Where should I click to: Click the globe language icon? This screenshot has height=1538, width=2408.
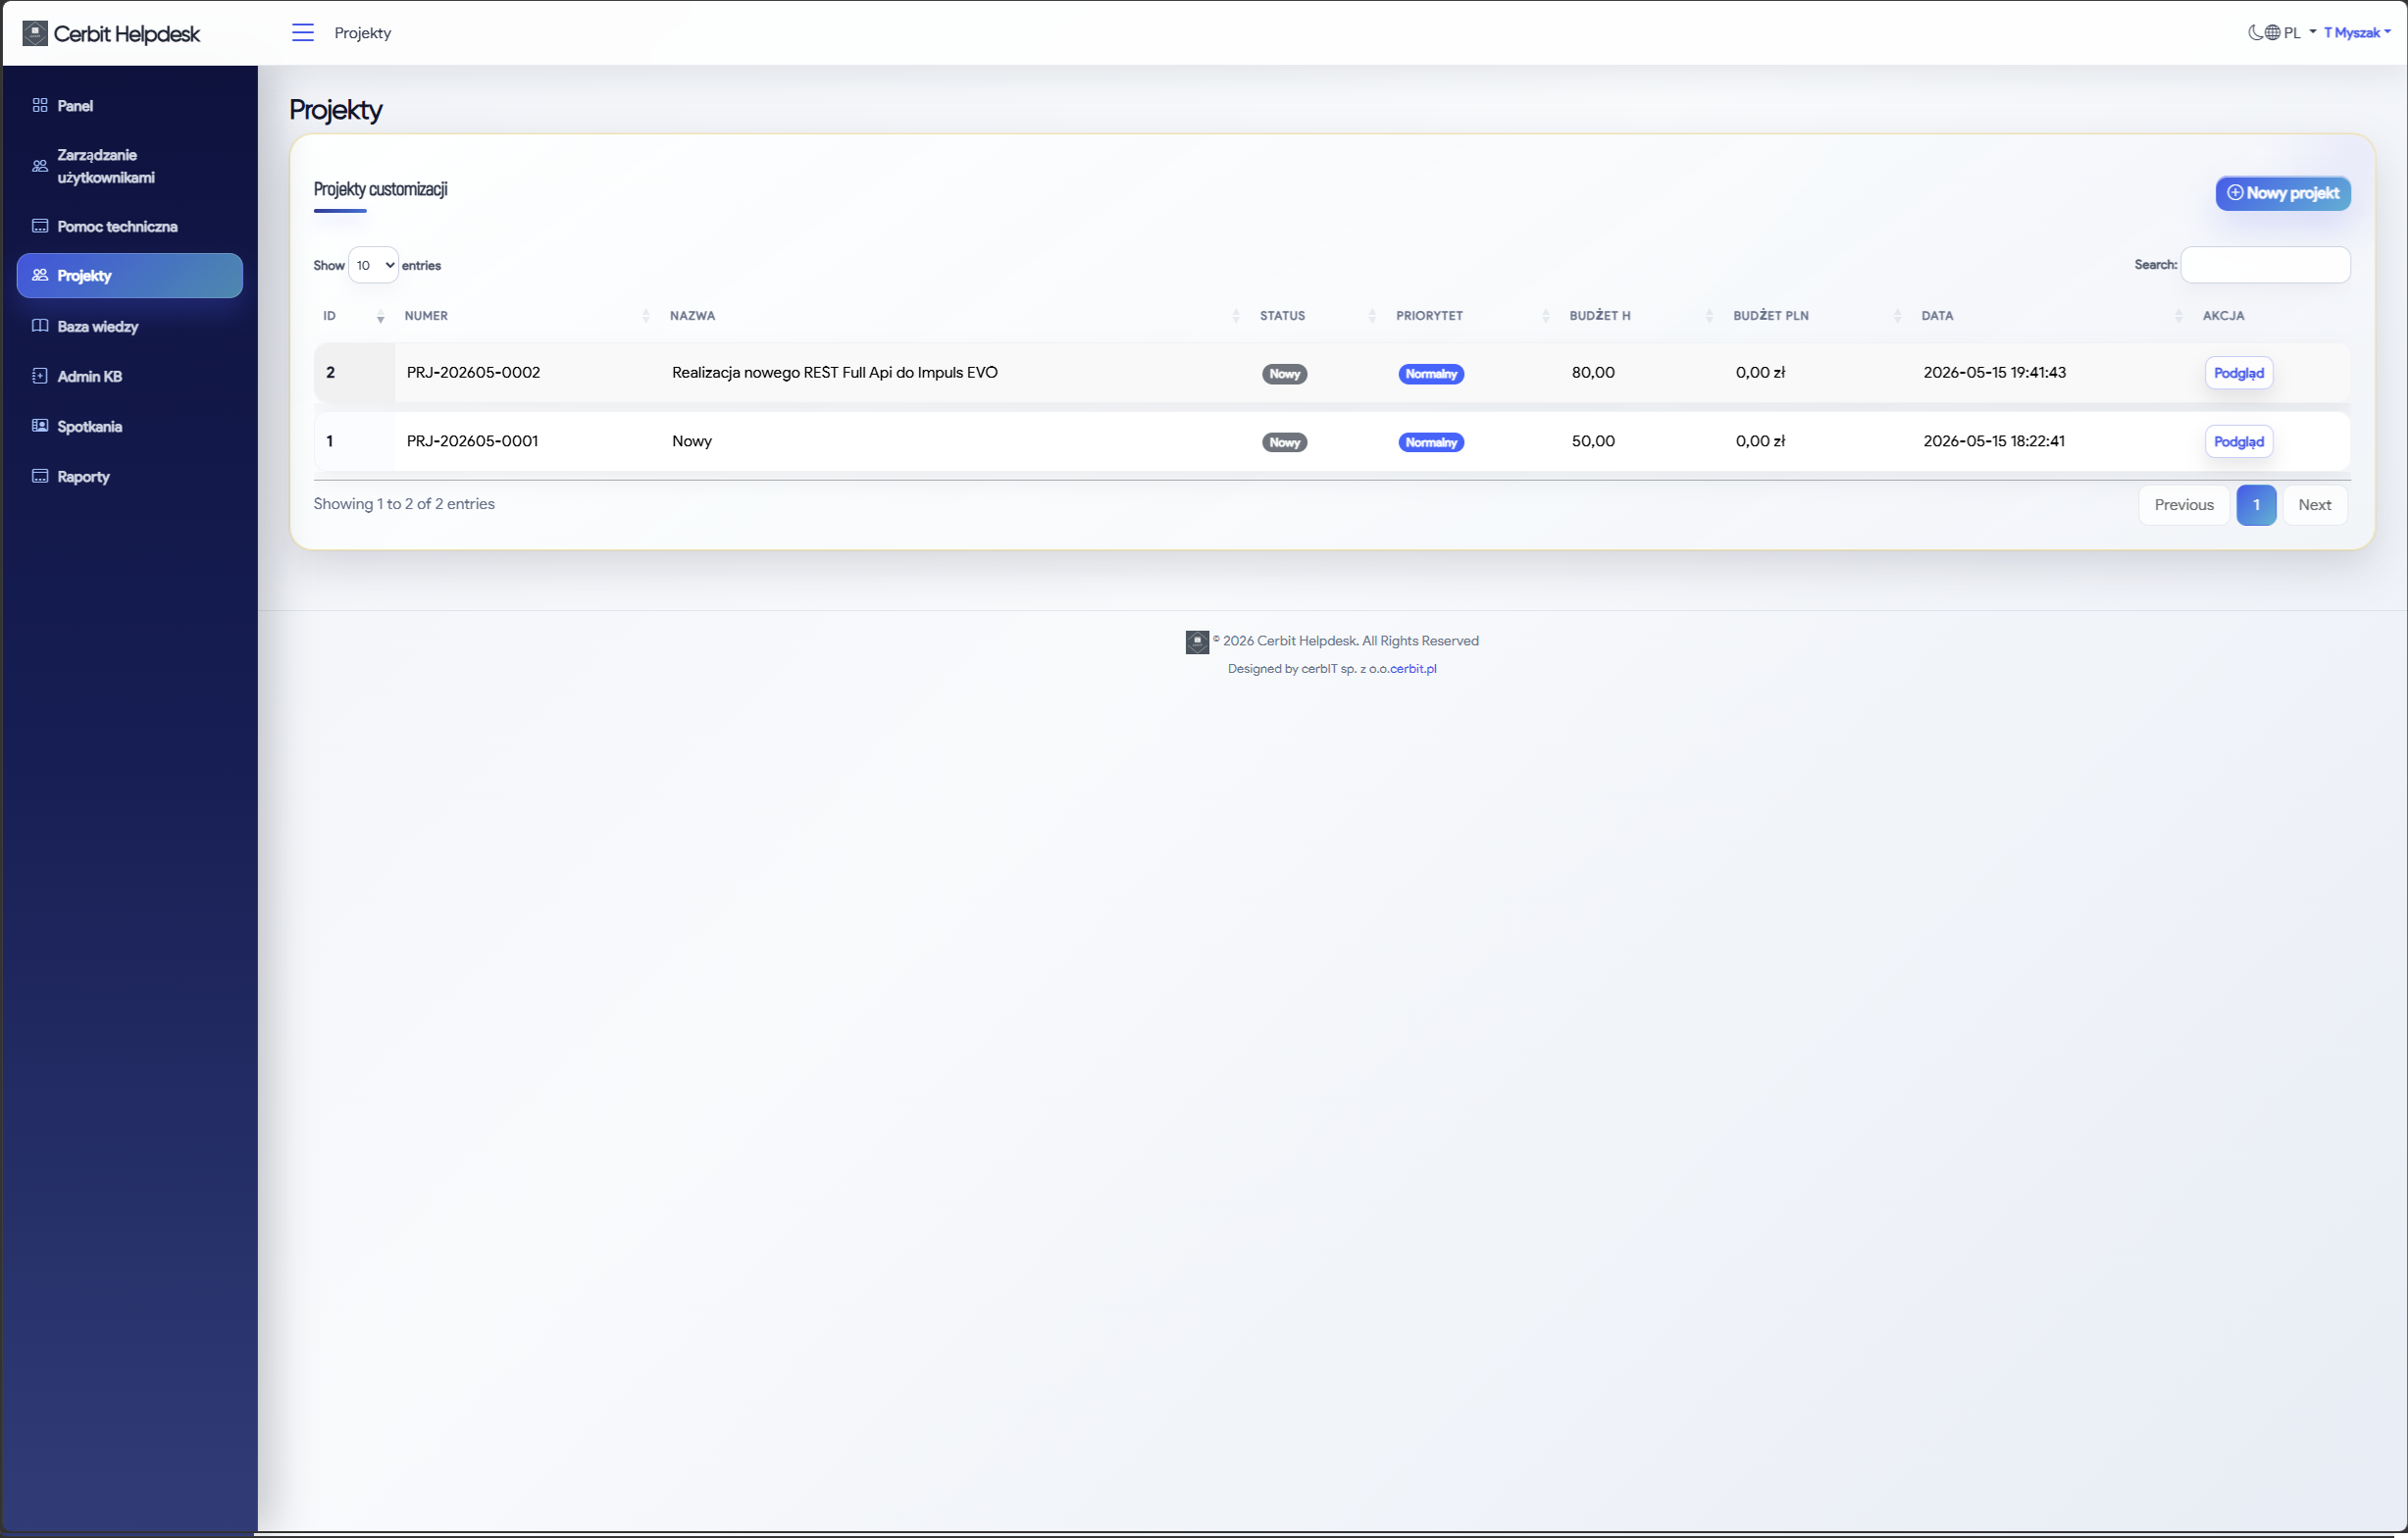click(2272, 33)
